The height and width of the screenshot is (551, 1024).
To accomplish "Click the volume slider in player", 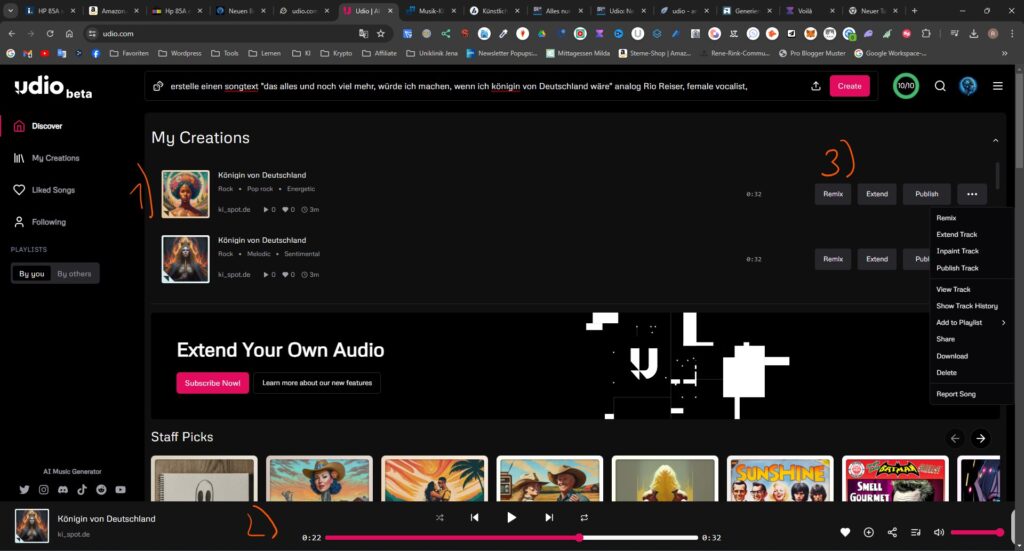I will click(x=975, y=532).
